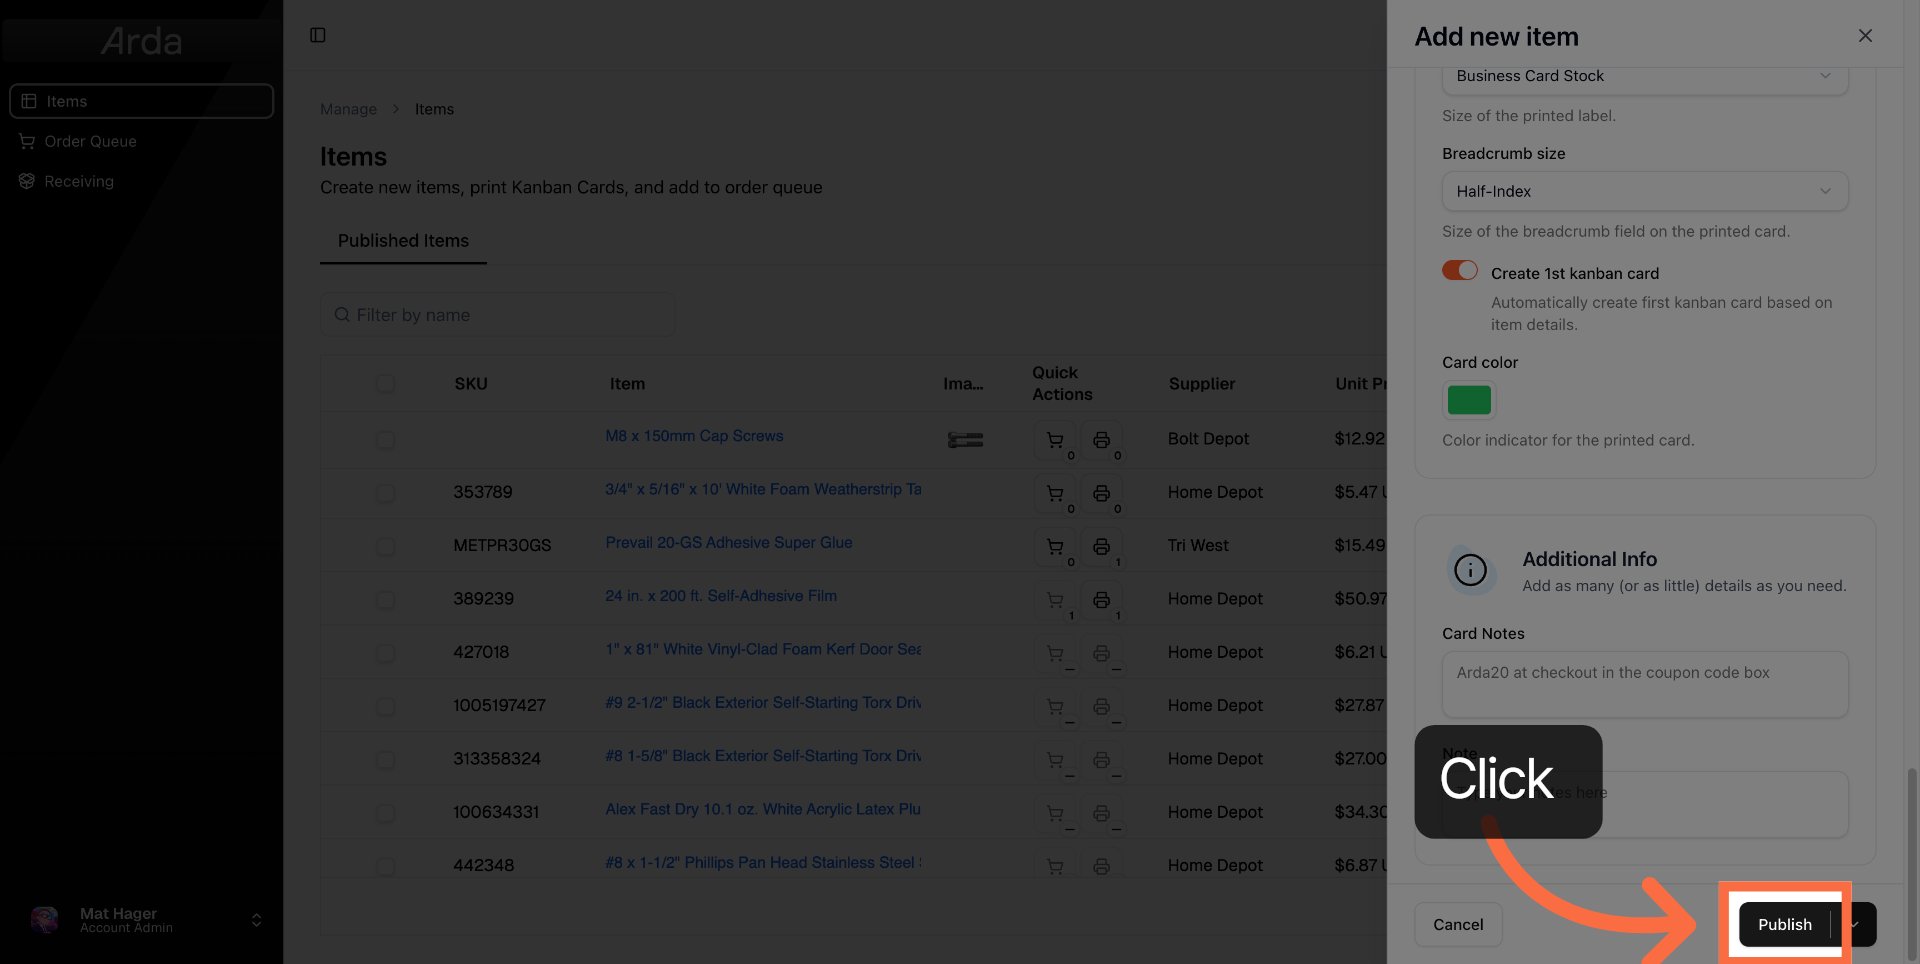Select checkbox for SKU 1005197427 row
The width and height of the screenshot is (1920, 964).
(x=385, y=707)
